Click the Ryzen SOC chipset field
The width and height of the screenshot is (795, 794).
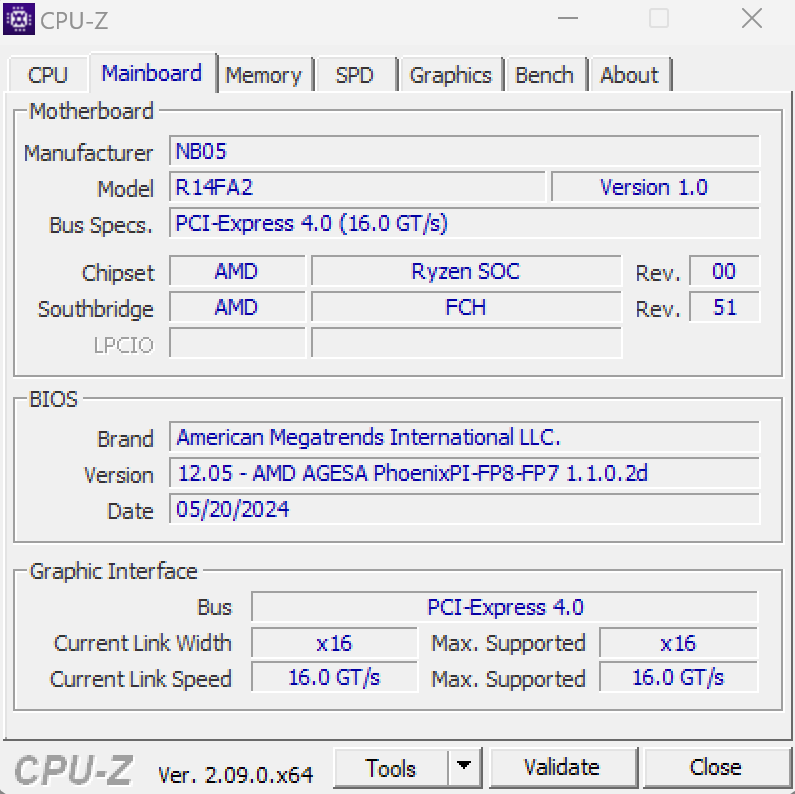click(x=466, y=271)
